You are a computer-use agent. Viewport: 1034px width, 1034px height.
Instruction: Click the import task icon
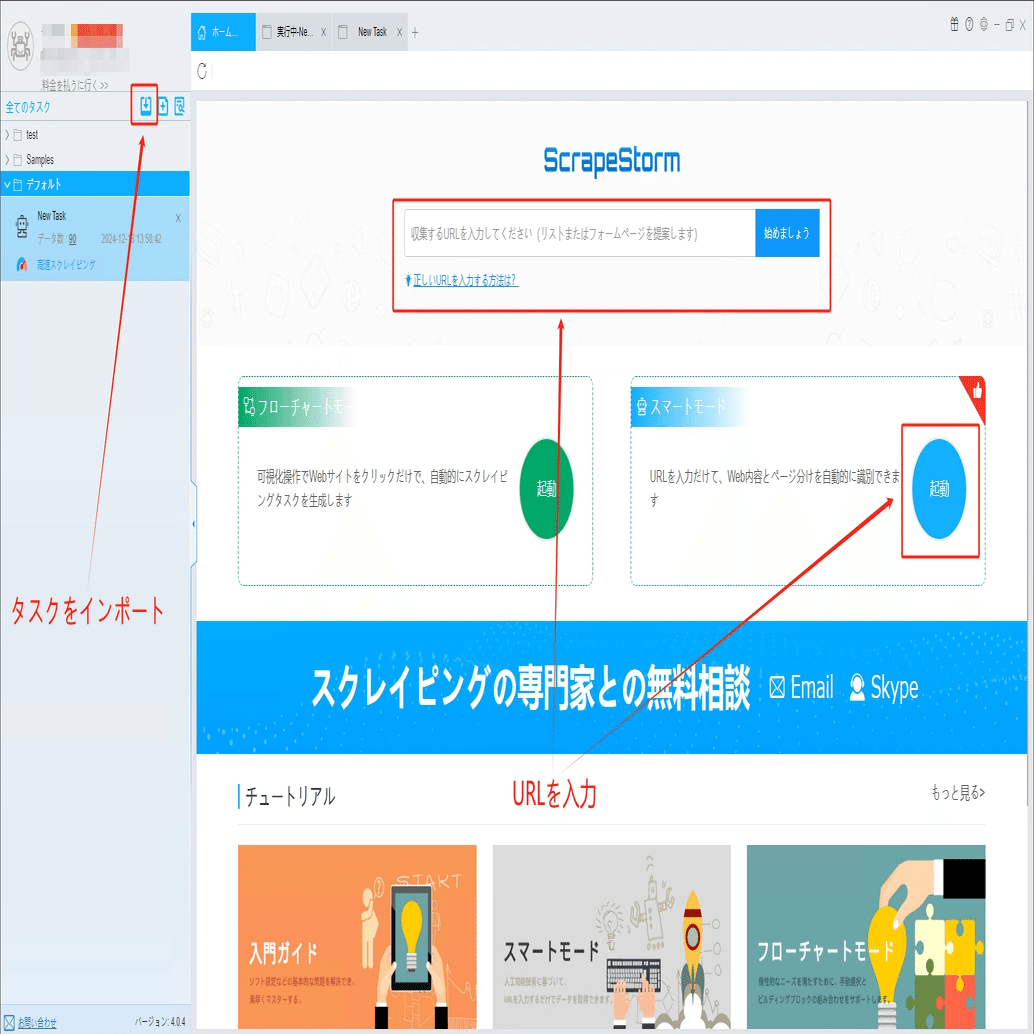pos(146,106)
